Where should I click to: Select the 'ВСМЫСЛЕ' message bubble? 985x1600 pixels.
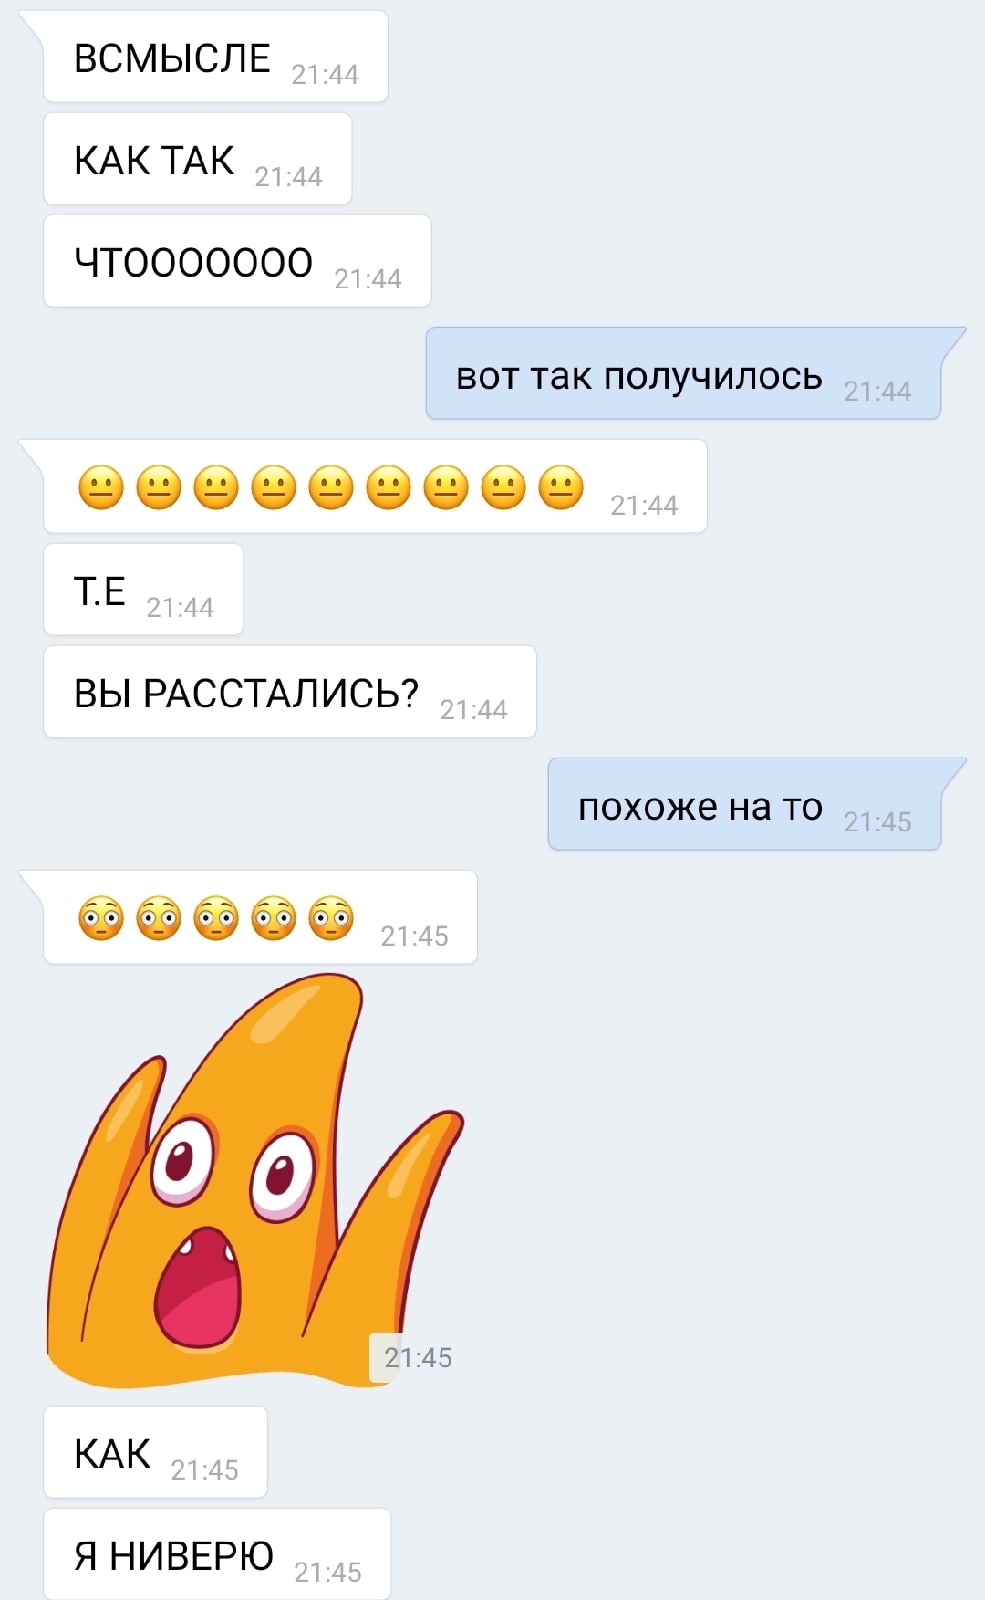(x=215, y=57)
